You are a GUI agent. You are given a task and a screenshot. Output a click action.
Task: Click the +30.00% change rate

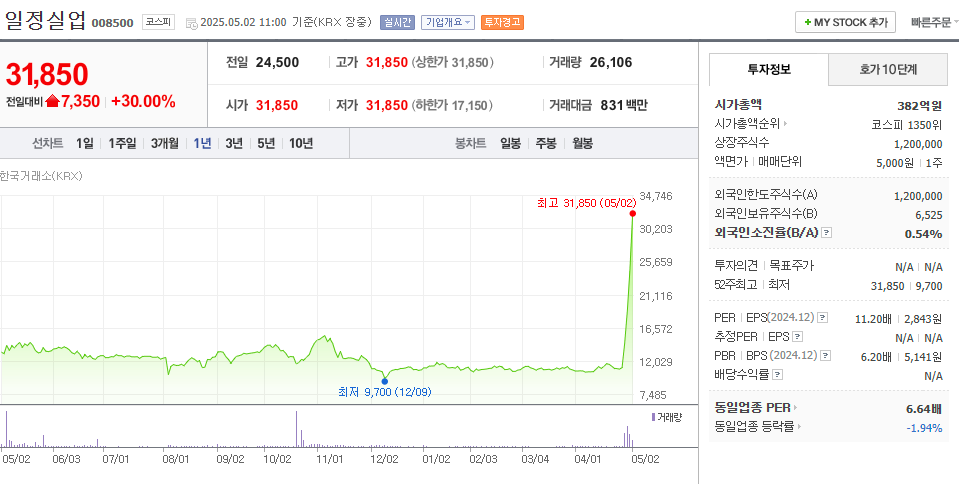tap(143, 101)
